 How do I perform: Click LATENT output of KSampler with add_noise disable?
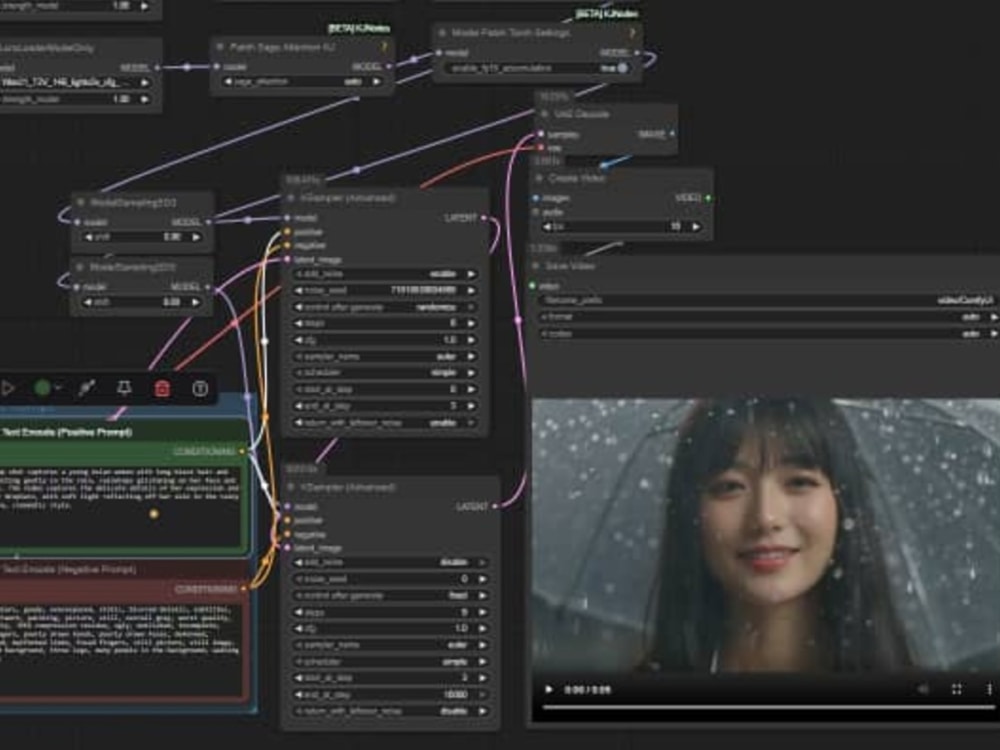(x=496, y=506)
